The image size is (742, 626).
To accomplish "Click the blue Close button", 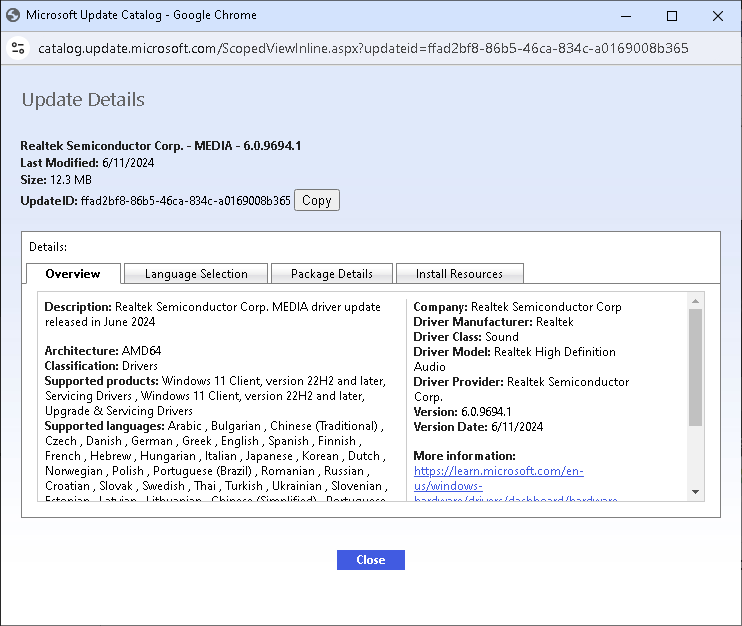I will 371,560.
